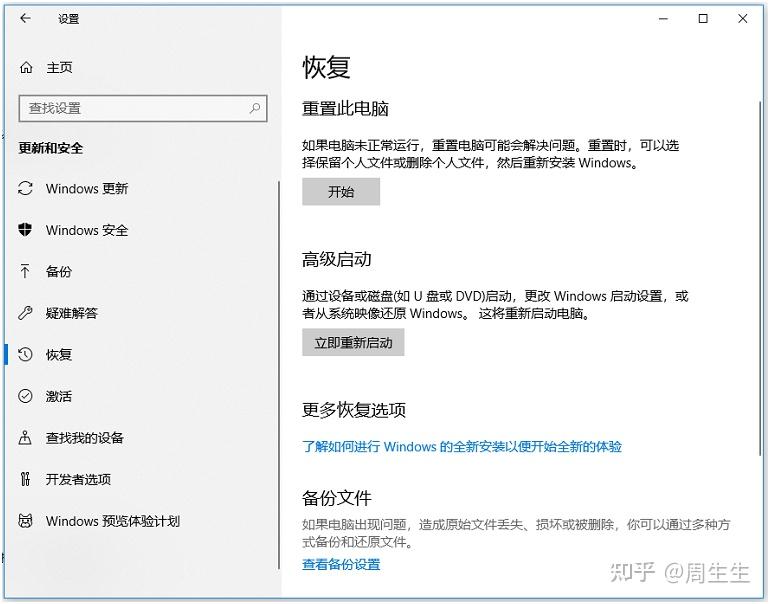This screenshot has height=604, width=770.
Task: Click the 激活 checkmark circle icon
Action: click(x=25, y=396)
